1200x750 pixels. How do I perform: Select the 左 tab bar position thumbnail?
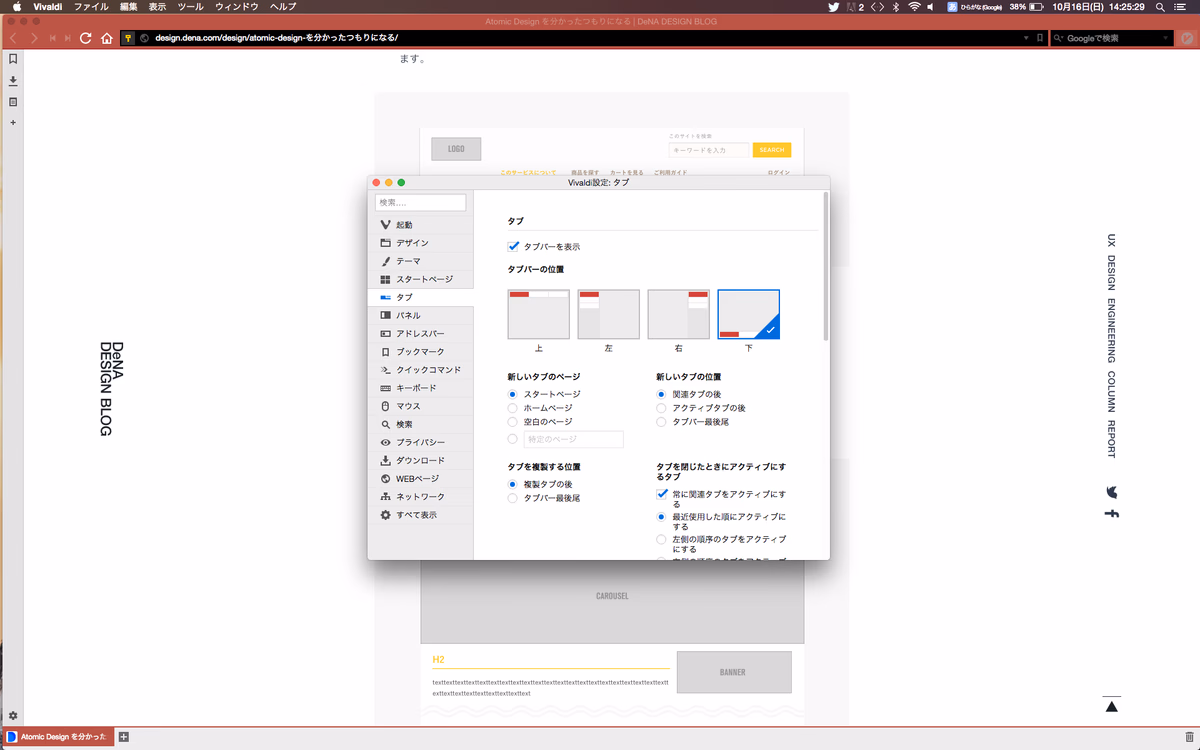[x=608, y=315]
